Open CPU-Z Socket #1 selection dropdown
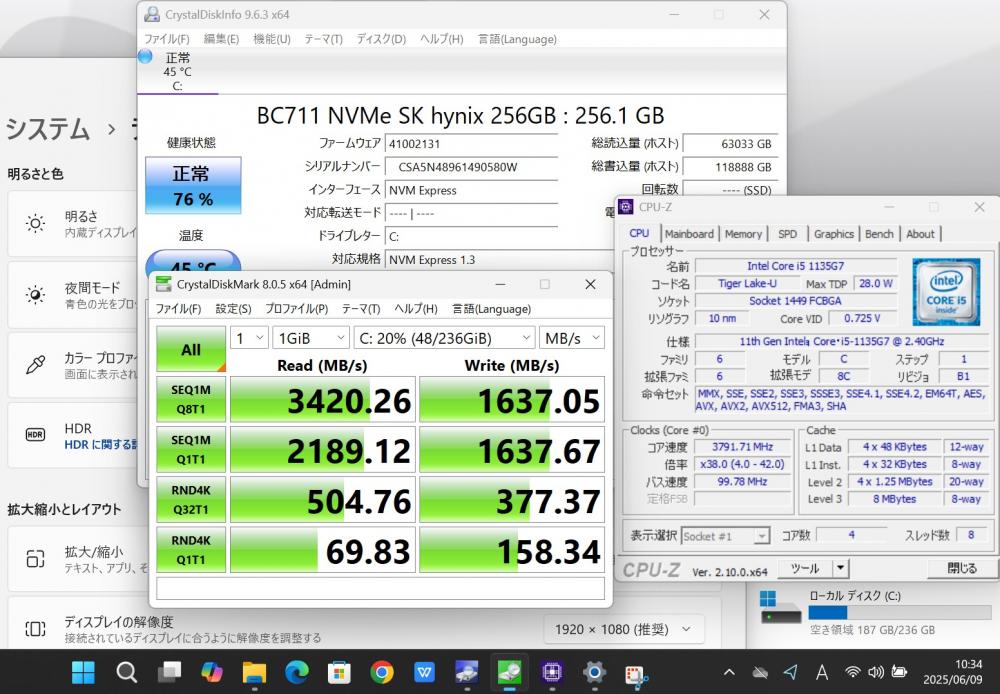 click(725, 536)
